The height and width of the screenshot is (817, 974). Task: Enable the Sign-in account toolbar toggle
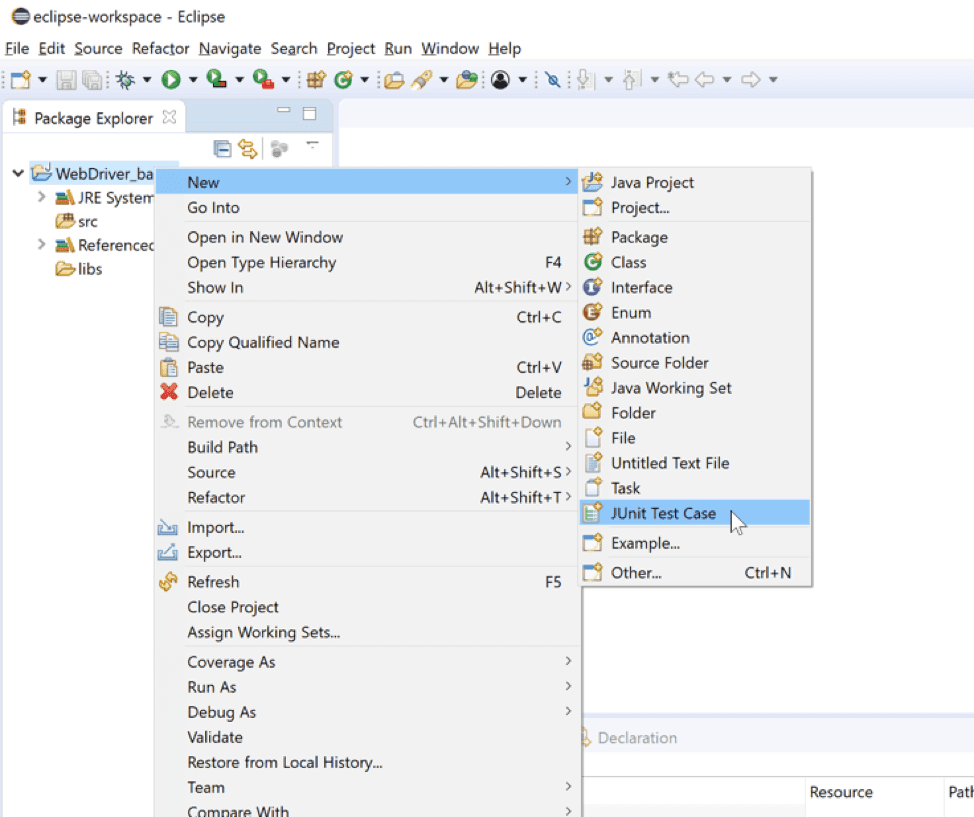(500, 79)
